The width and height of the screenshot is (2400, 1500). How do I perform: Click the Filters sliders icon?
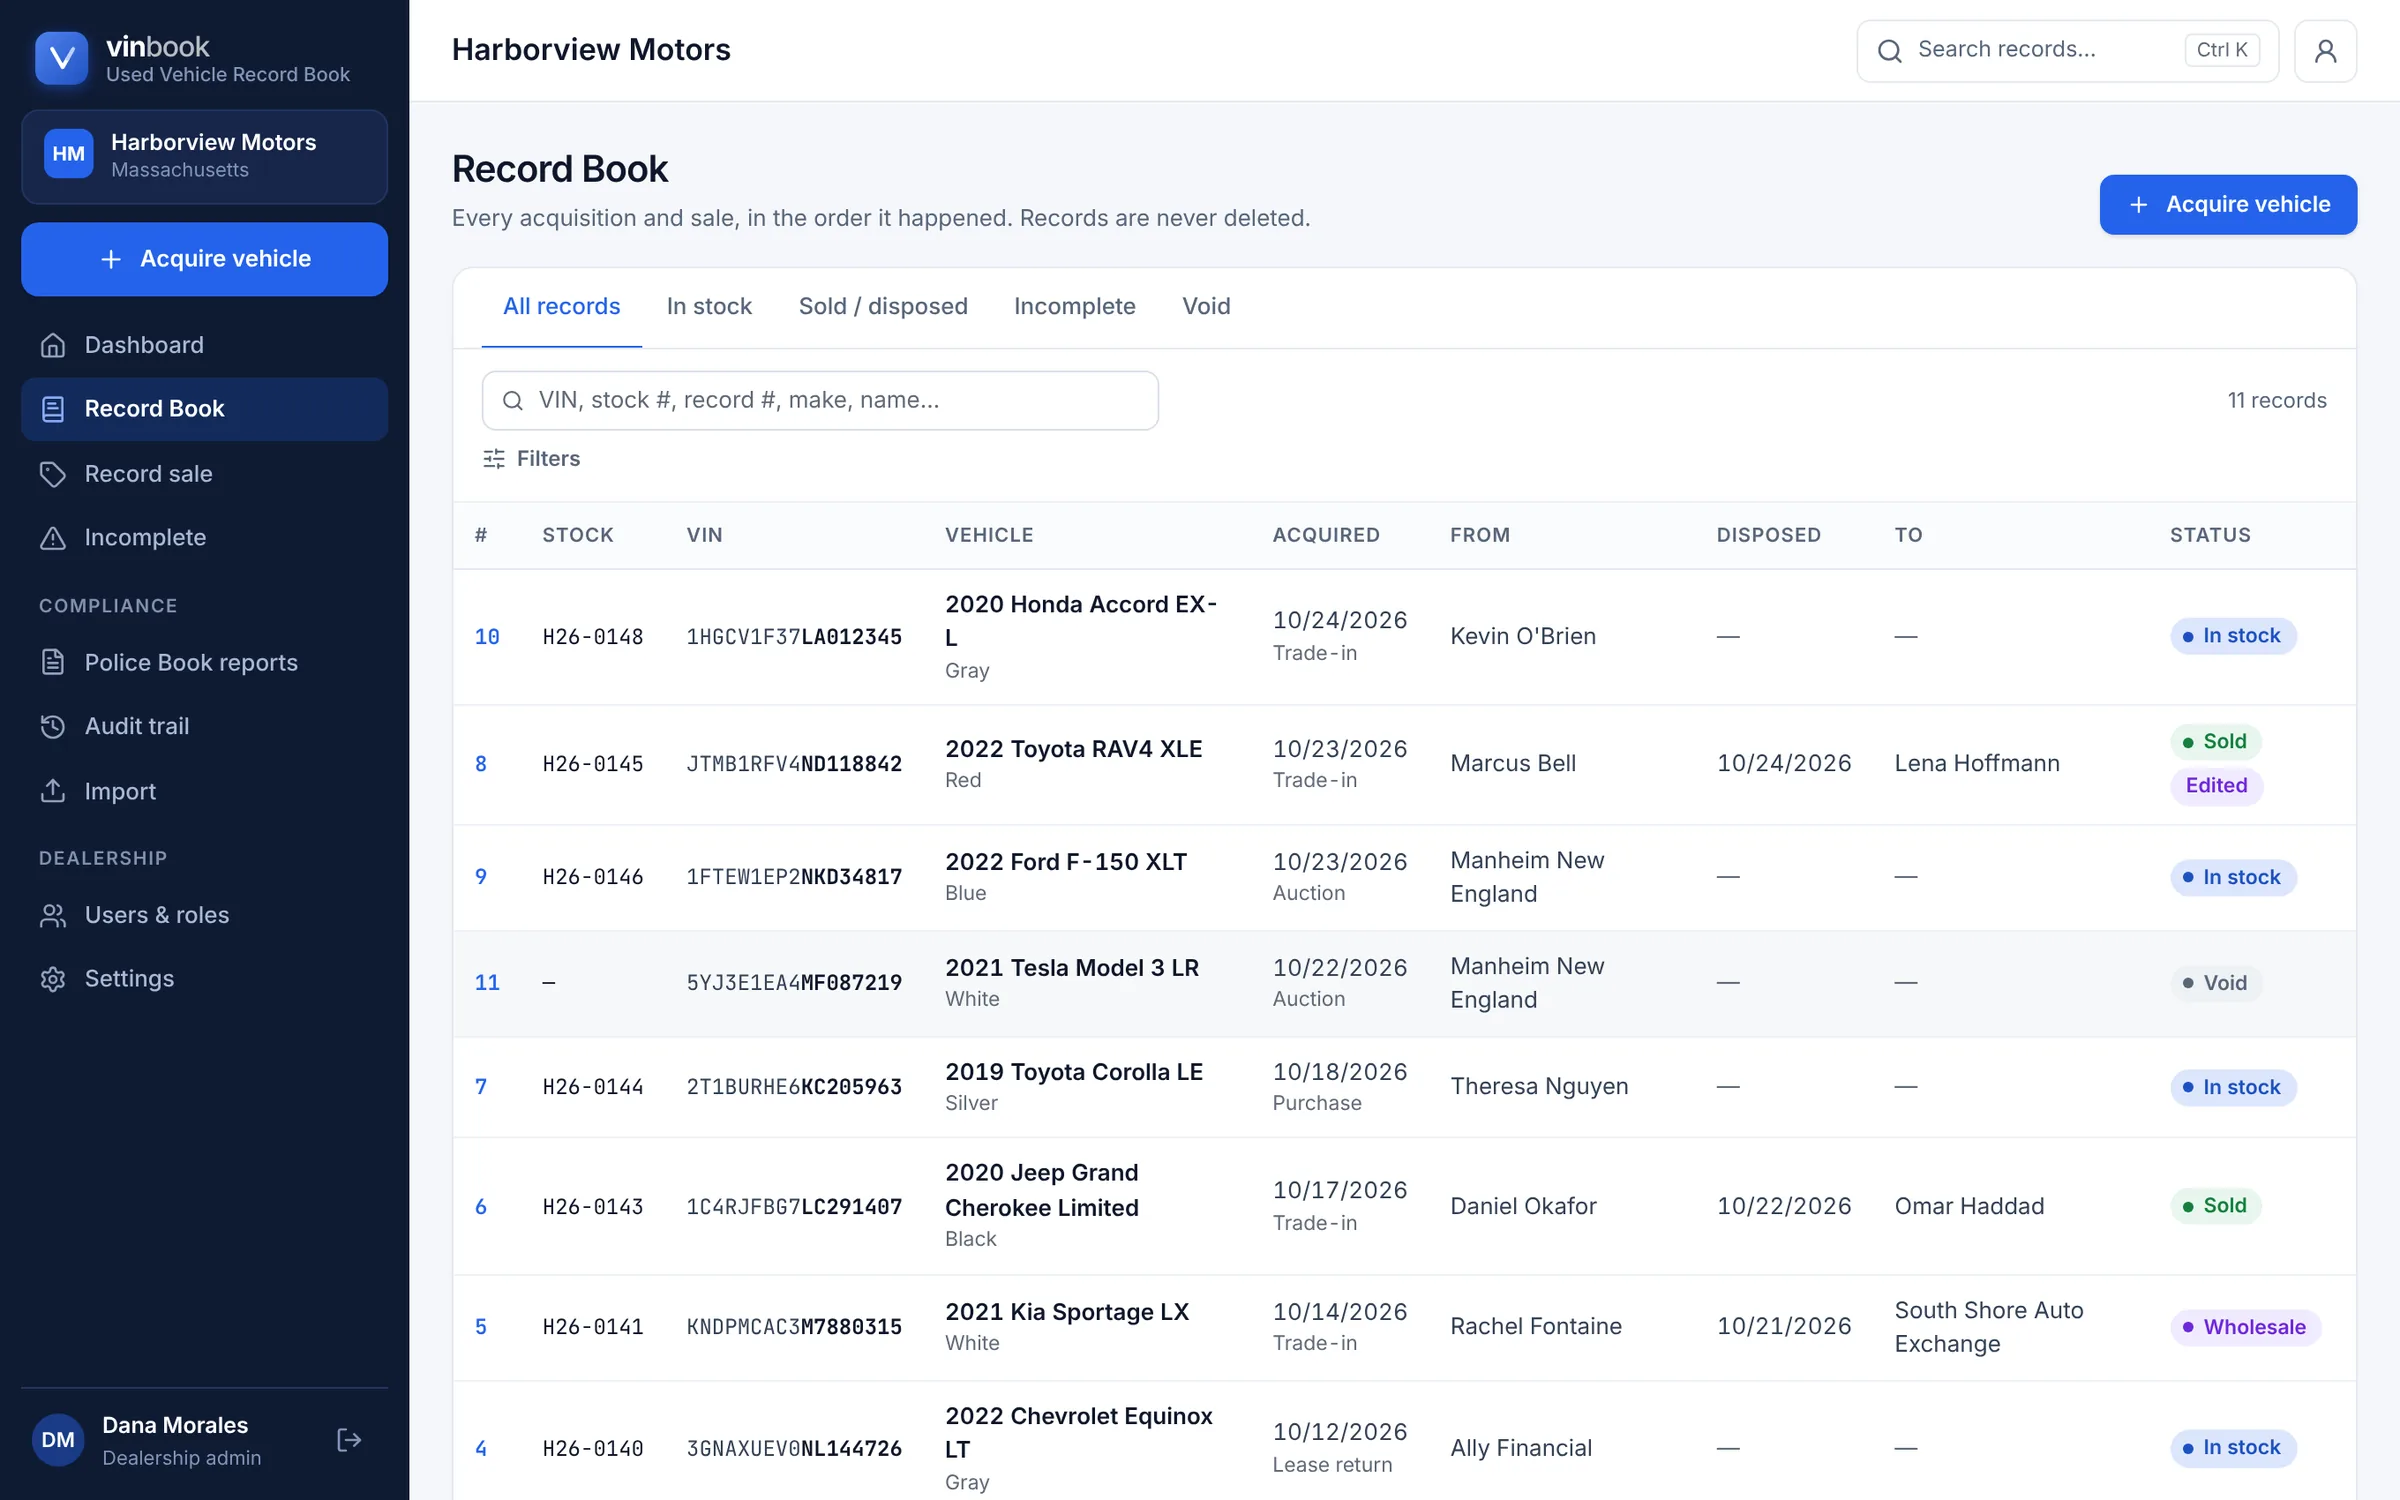click(494, 459)
